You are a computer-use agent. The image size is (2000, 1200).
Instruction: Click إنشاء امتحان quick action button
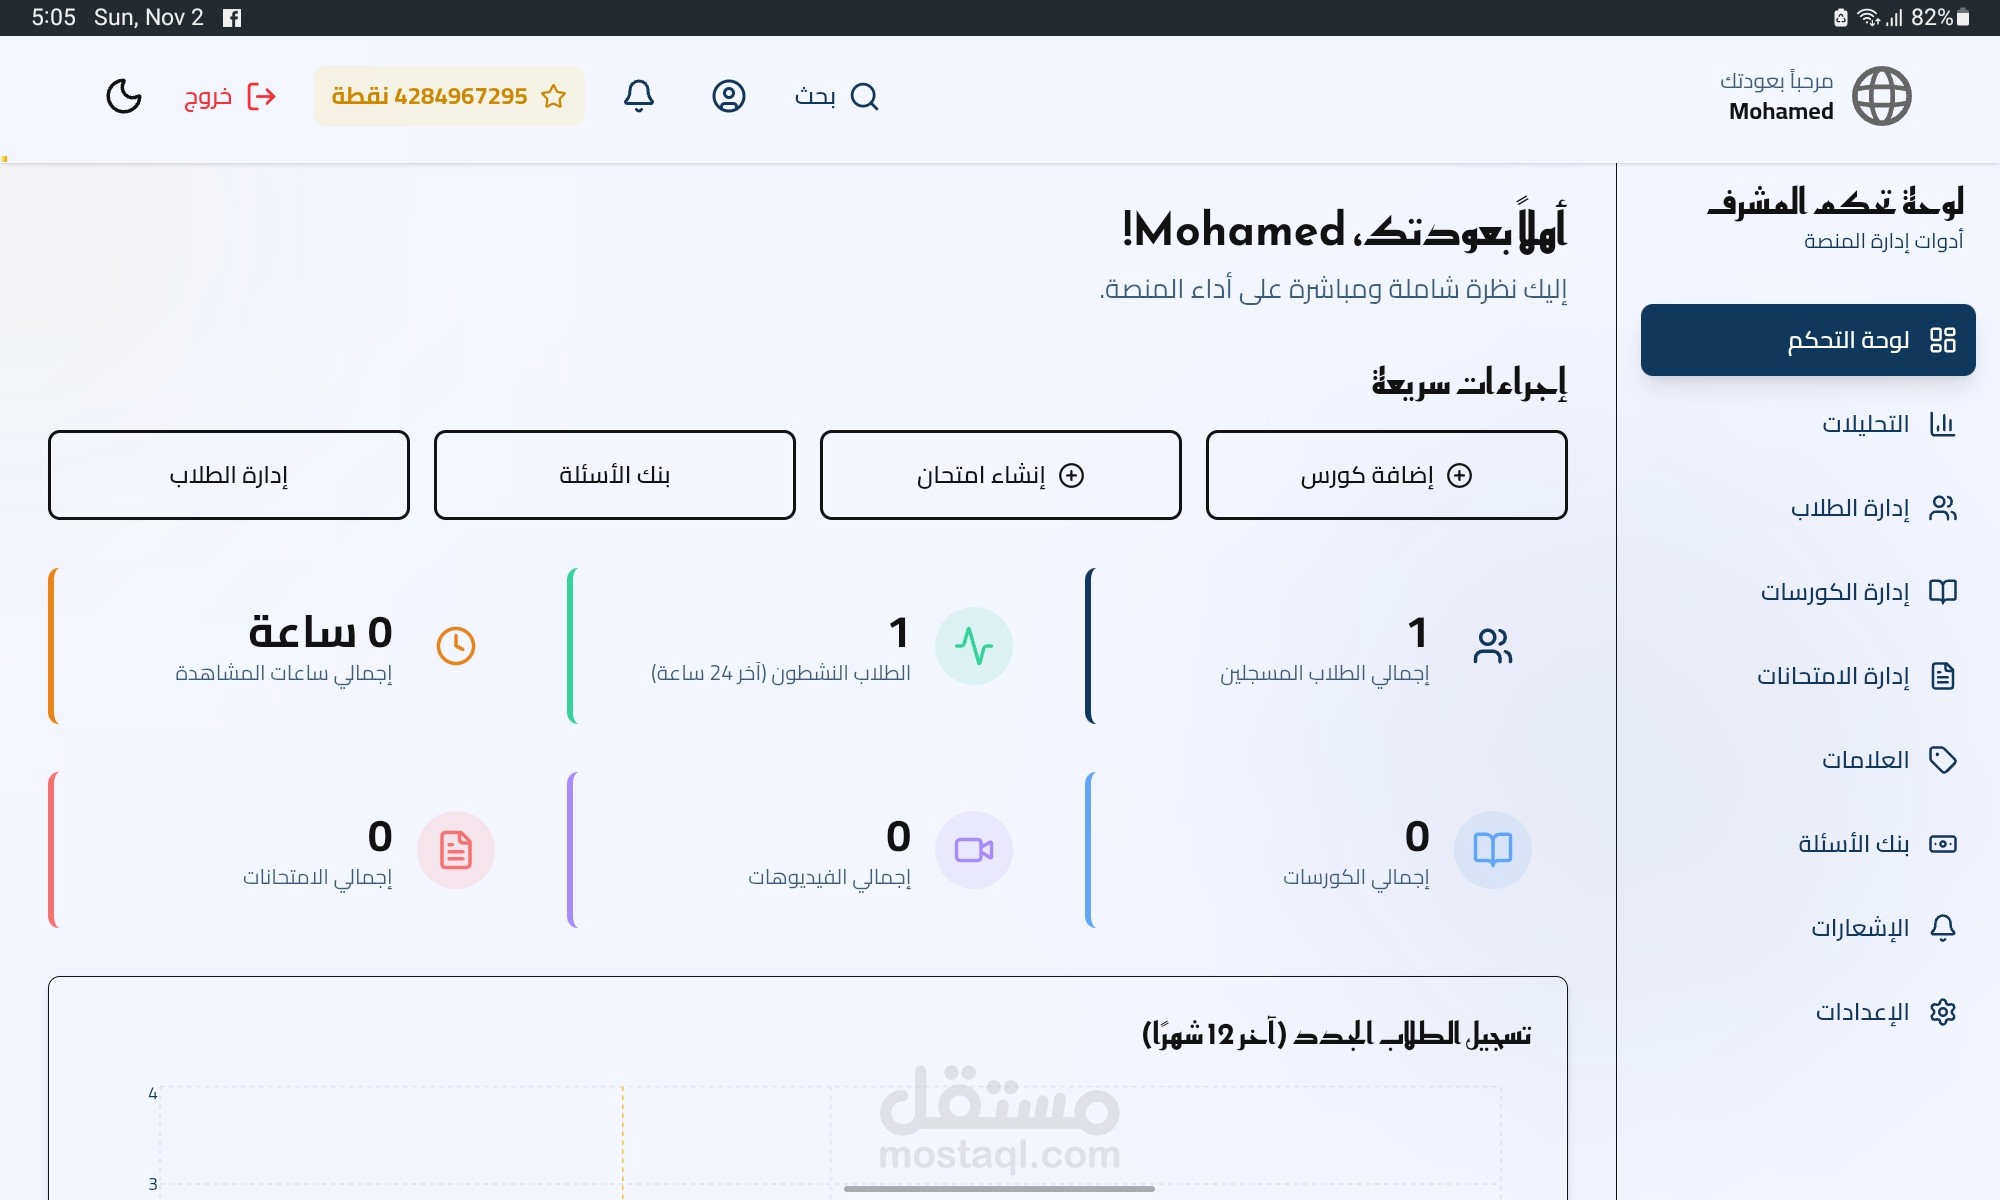pos(1000,475)
